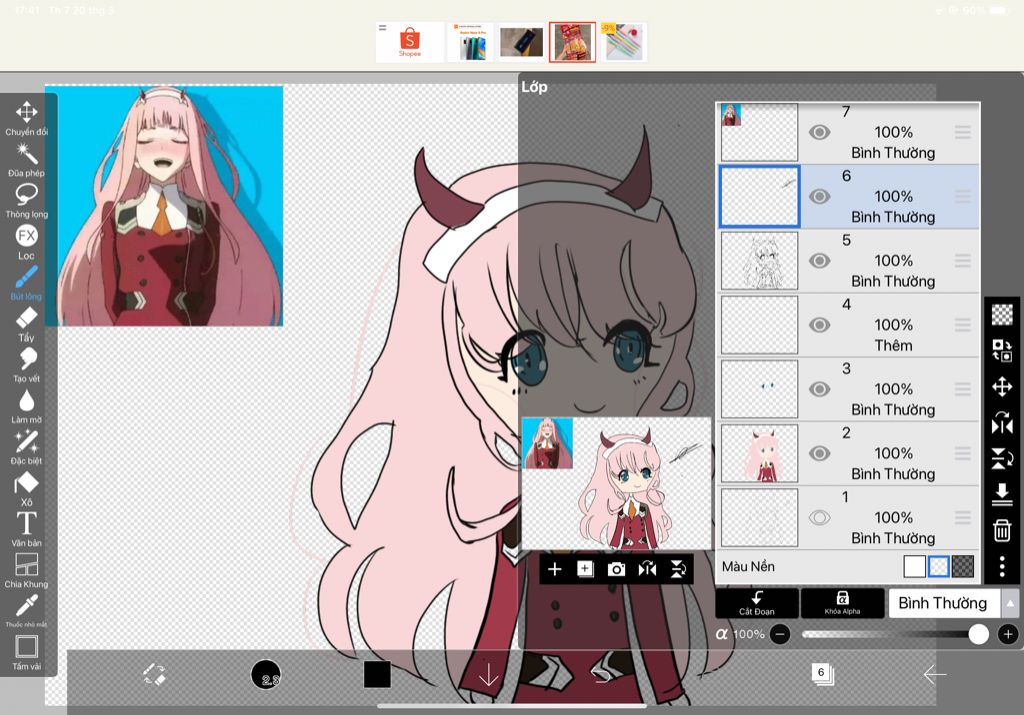Switch to the pens product tab
Screen dimensions: 1024x715
point(623,42)
